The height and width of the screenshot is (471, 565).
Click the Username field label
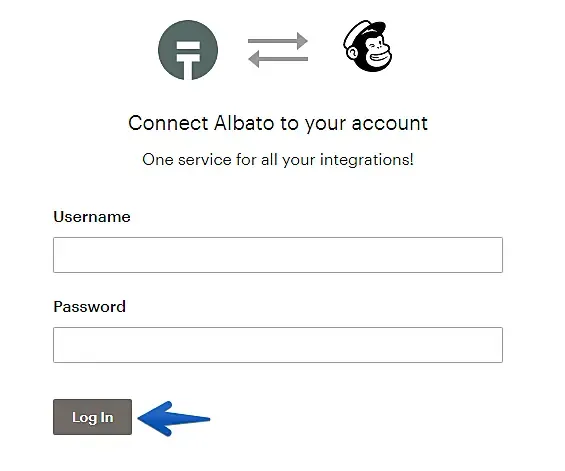click(x=92, y=217)
